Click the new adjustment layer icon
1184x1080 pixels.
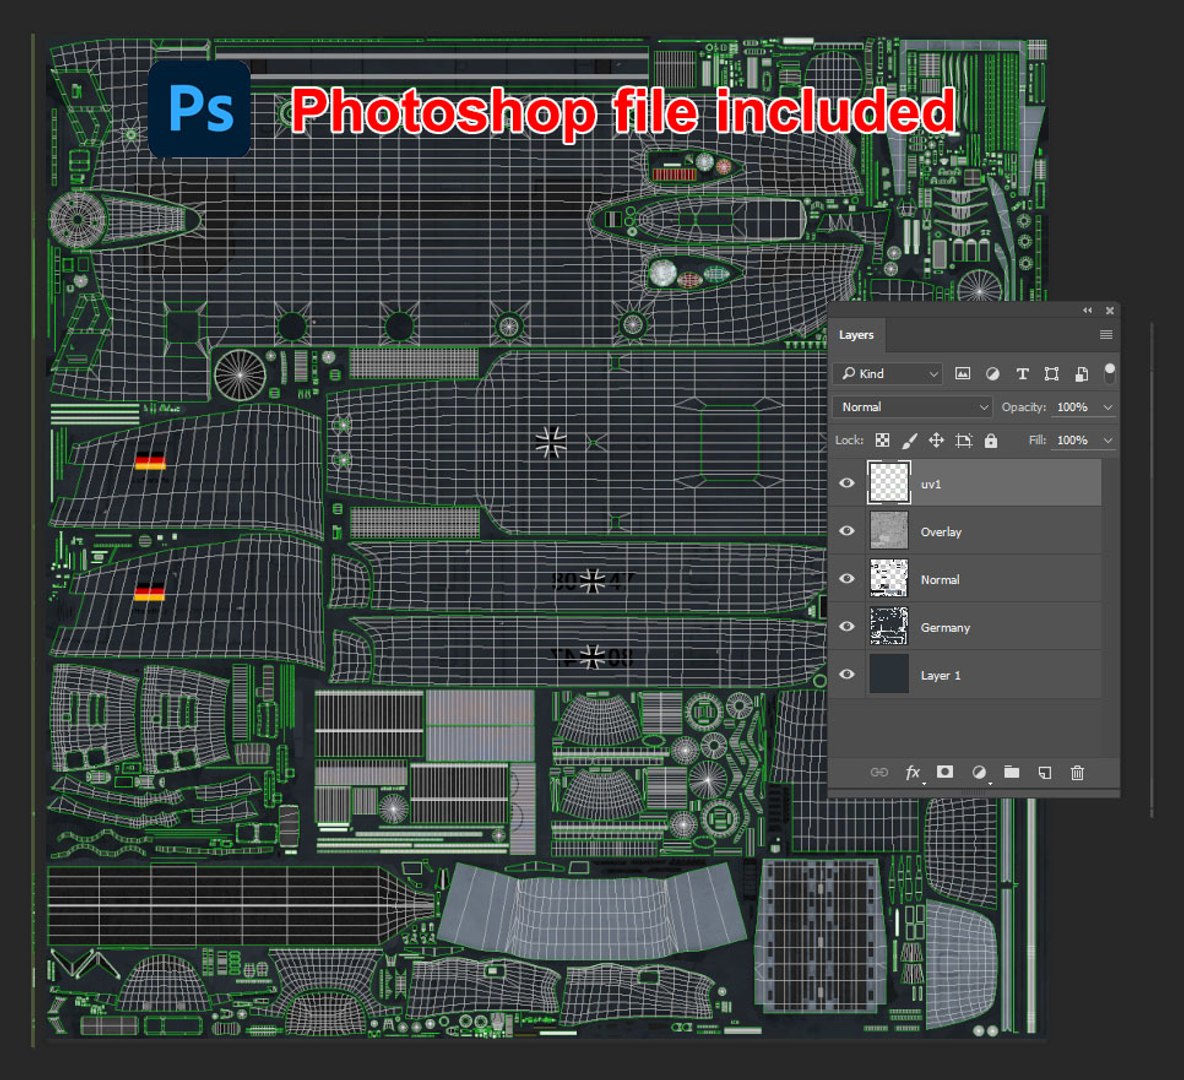(x=979, y=772)
